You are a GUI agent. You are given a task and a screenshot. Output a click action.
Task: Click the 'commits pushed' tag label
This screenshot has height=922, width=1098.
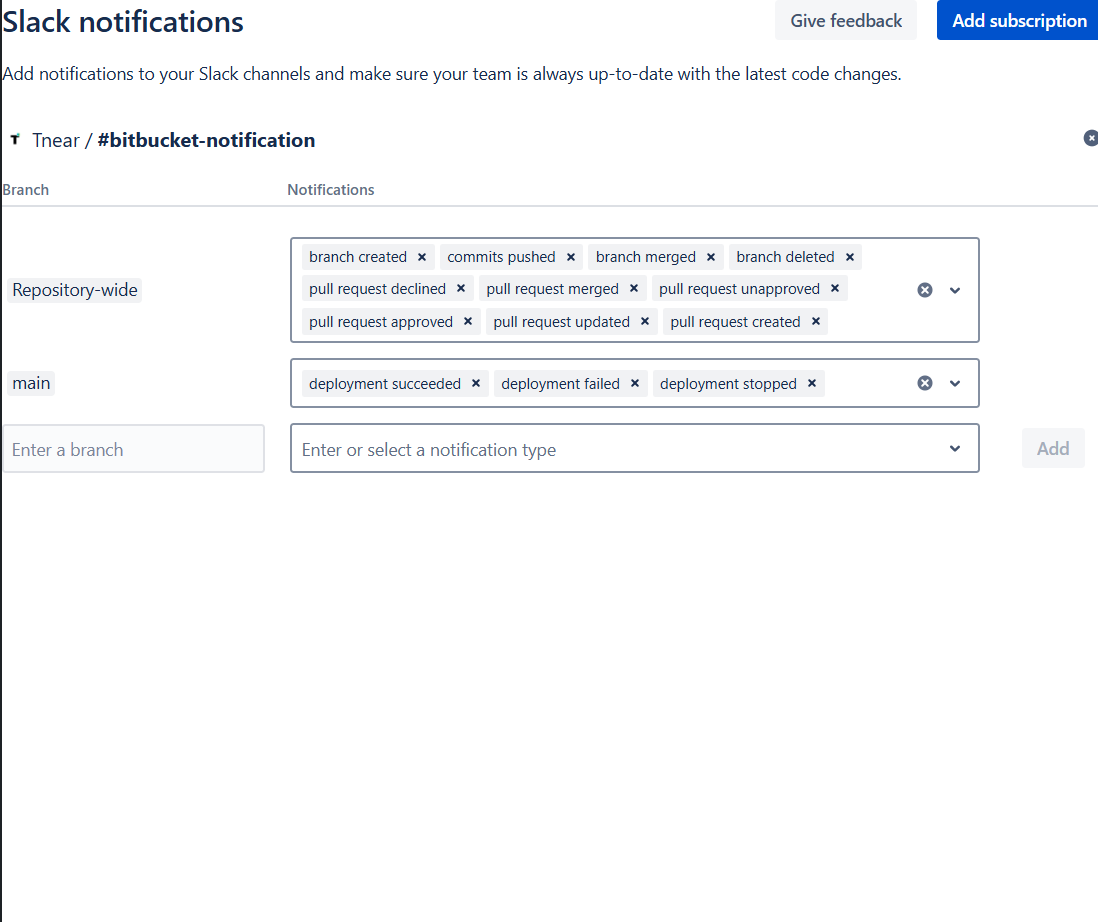coord(501,257)
